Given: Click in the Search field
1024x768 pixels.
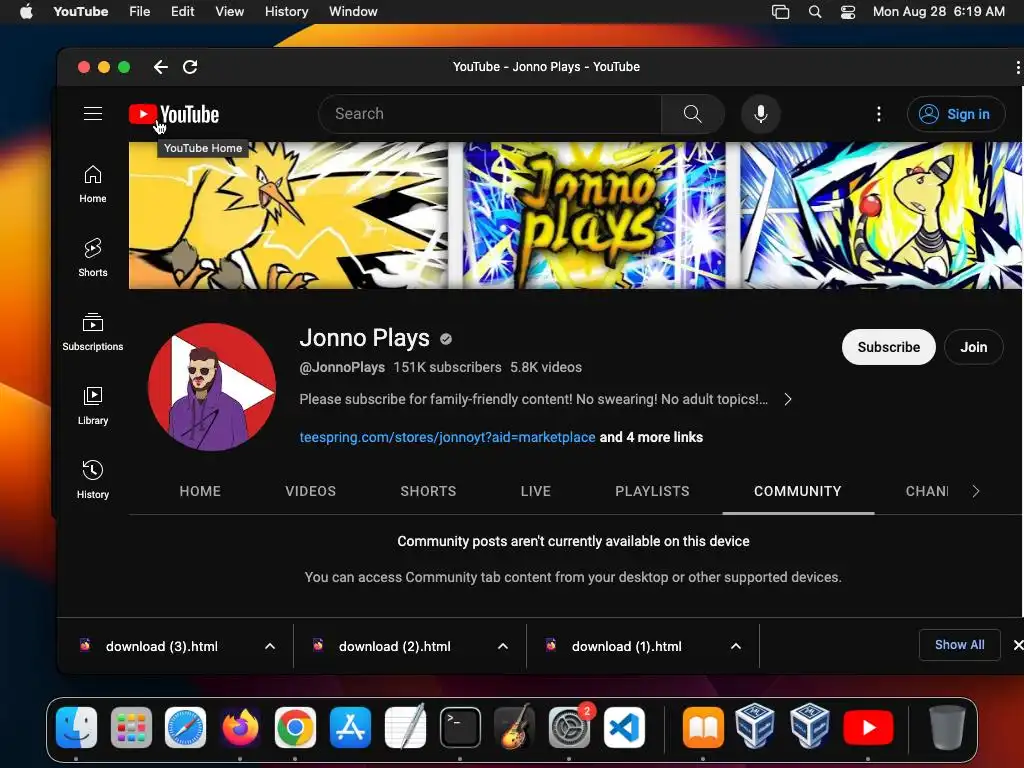Looking at the screenshot, I should point(490,114).
